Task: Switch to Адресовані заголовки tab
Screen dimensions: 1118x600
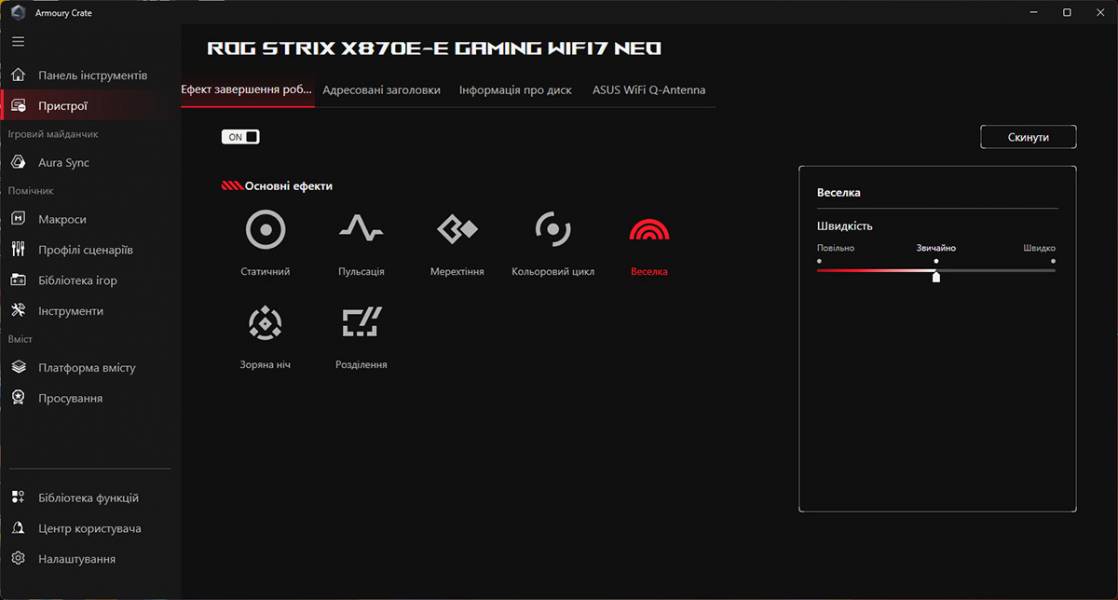Action: coord(381,90)
